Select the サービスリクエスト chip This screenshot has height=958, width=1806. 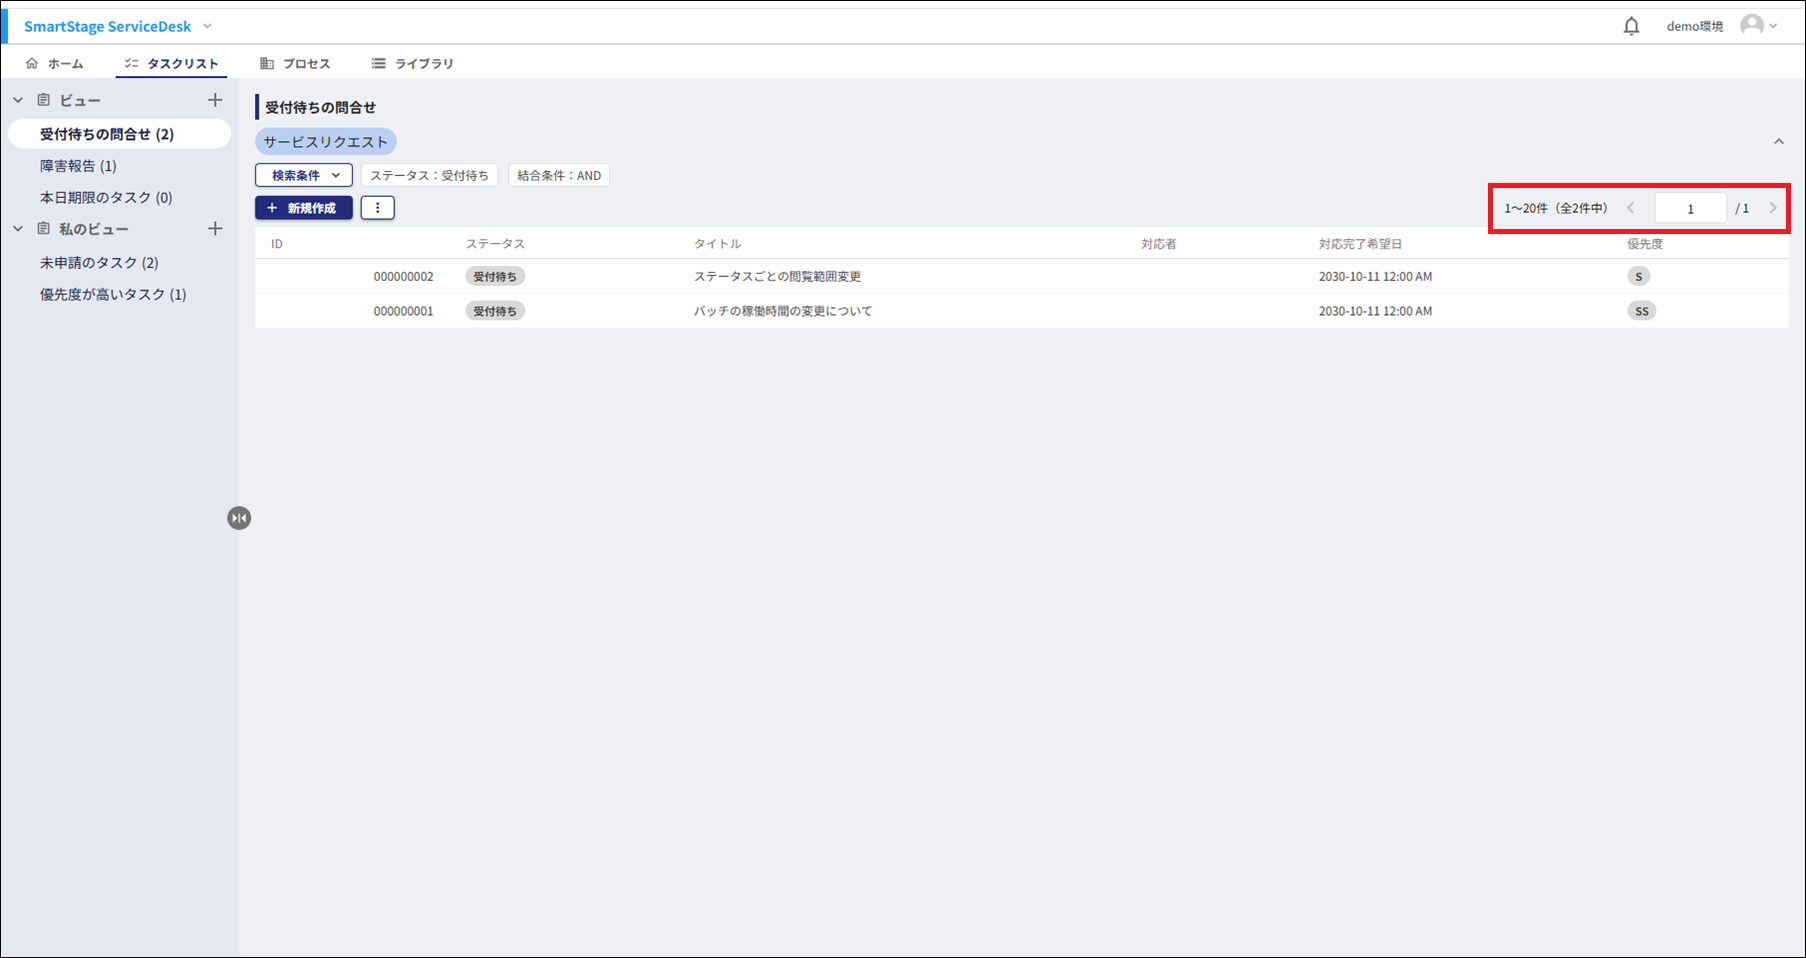pos(325,142)
